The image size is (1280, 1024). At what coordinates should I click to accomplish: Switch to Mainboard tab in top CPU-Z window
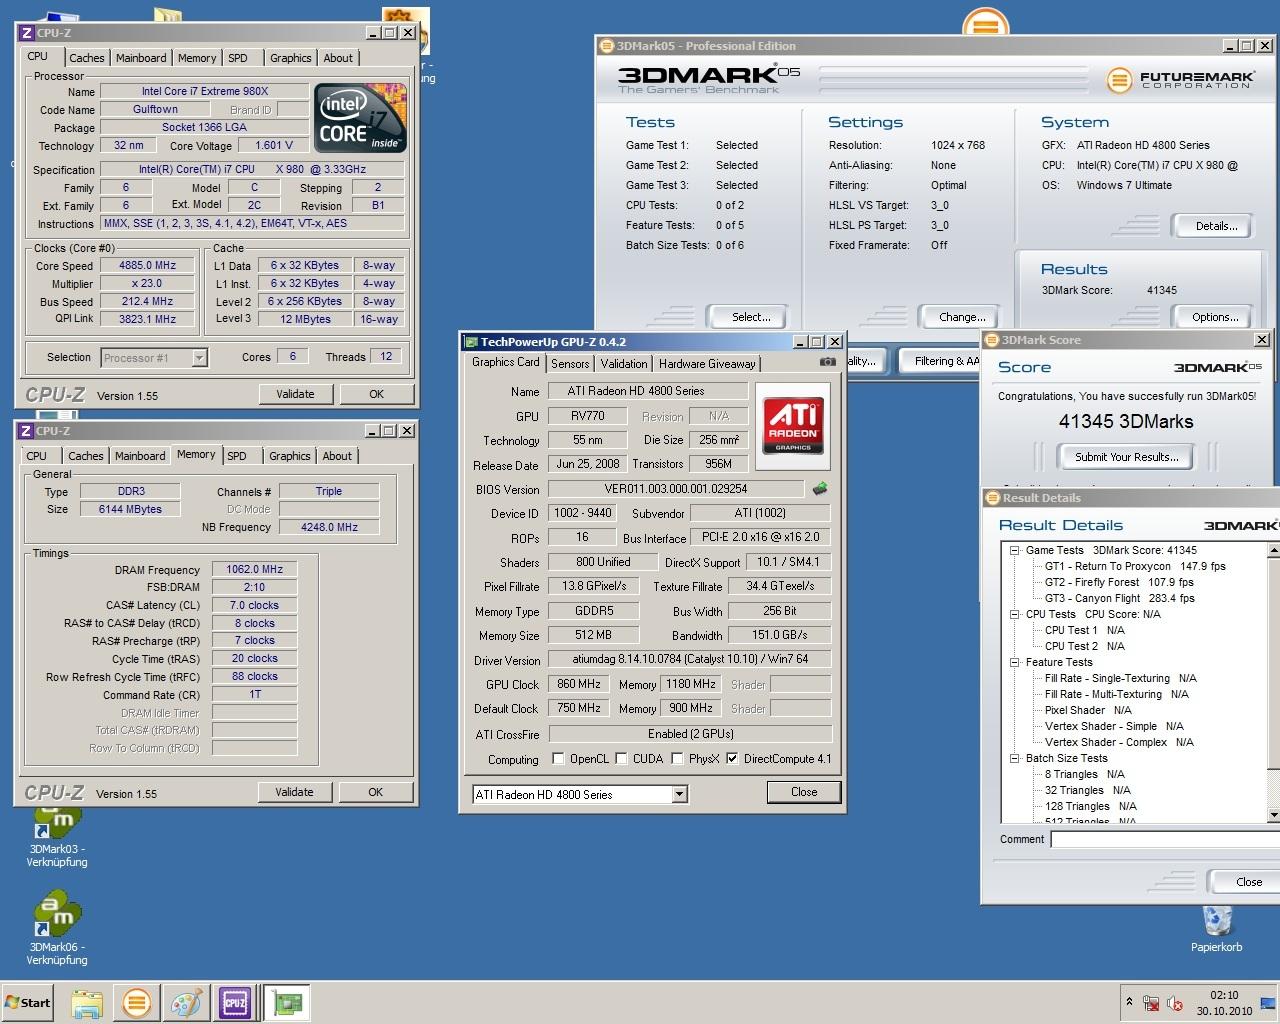point(141,58)
